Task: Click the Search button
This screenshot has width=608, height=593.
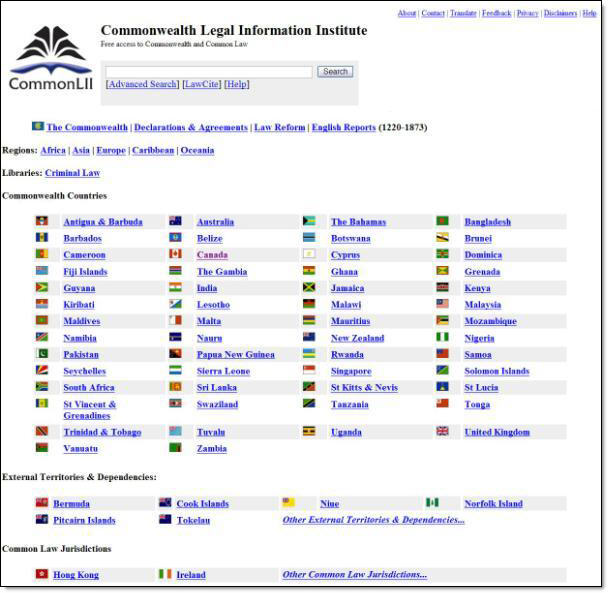Action: [x=335, y=72]
